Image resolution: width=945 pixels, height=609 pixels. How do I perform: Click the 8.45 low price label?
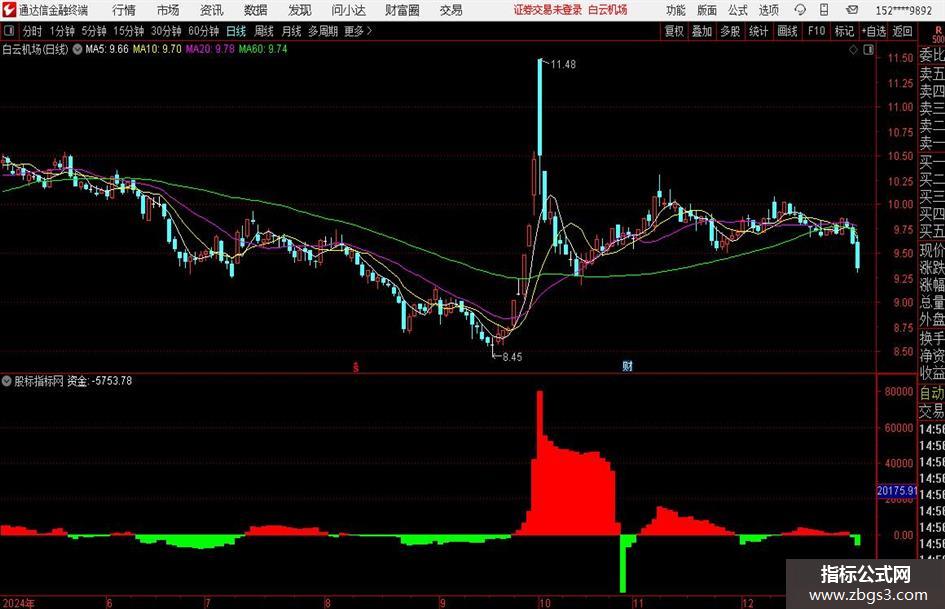click(512, 357)
